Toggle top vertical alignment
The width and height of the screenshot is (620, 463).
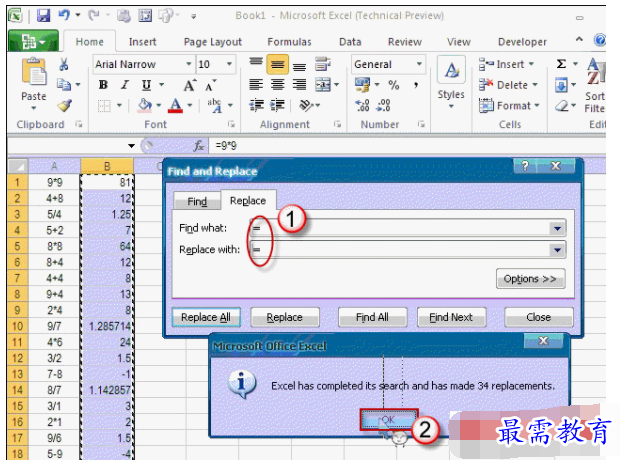256,63
